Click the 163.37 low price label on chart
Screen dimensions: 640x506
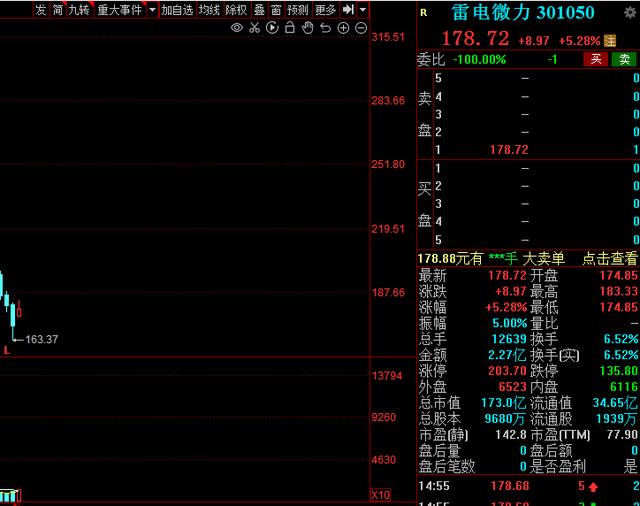pos(42,339)
